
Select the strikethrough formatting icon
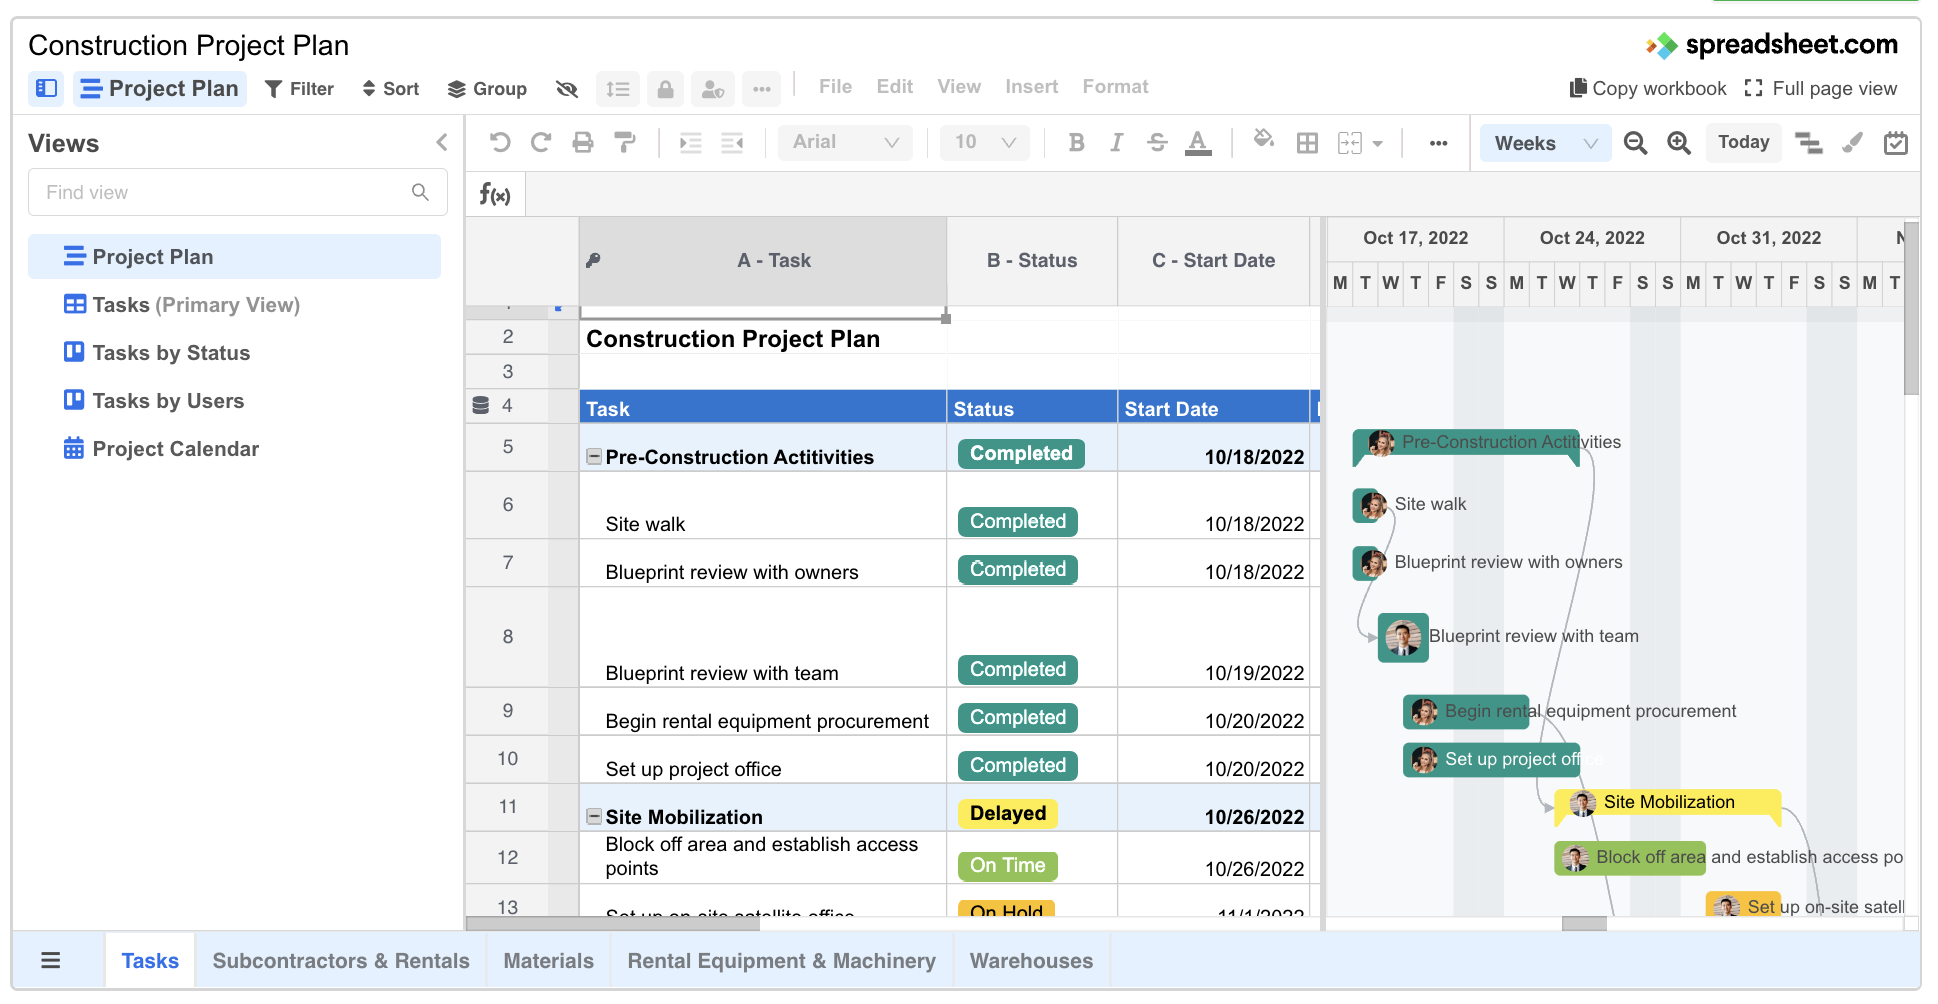1157,142
